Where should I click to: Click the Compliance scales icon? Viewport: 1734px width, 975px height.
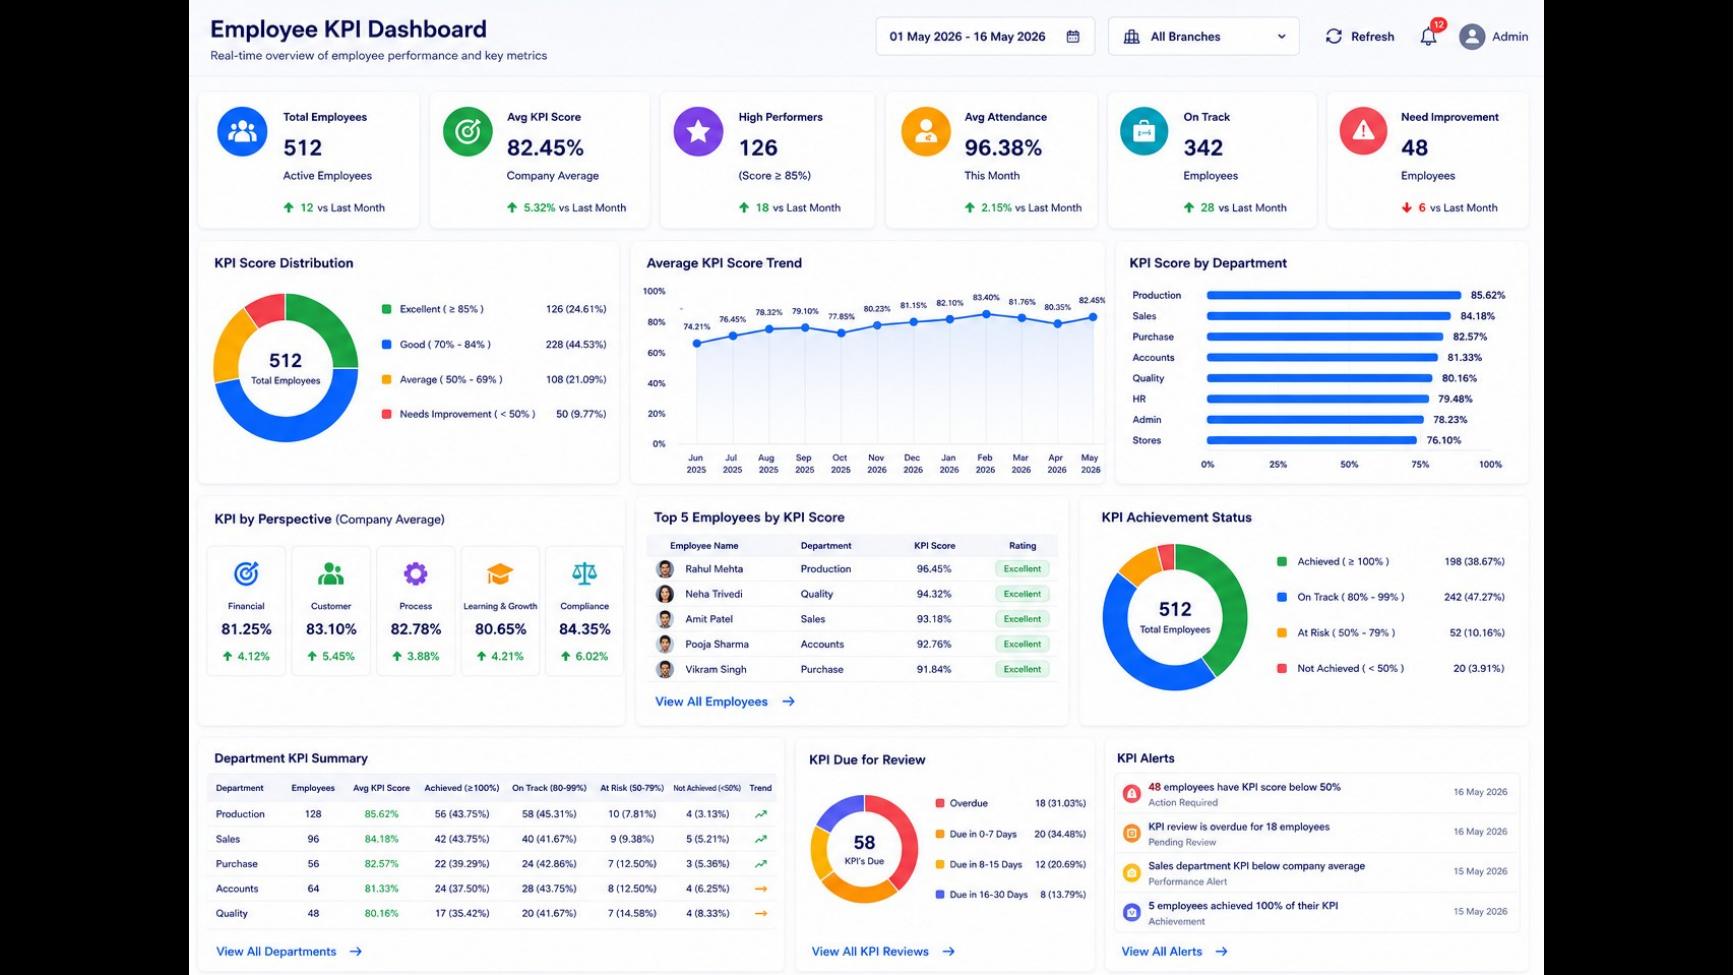pos(584,574)
